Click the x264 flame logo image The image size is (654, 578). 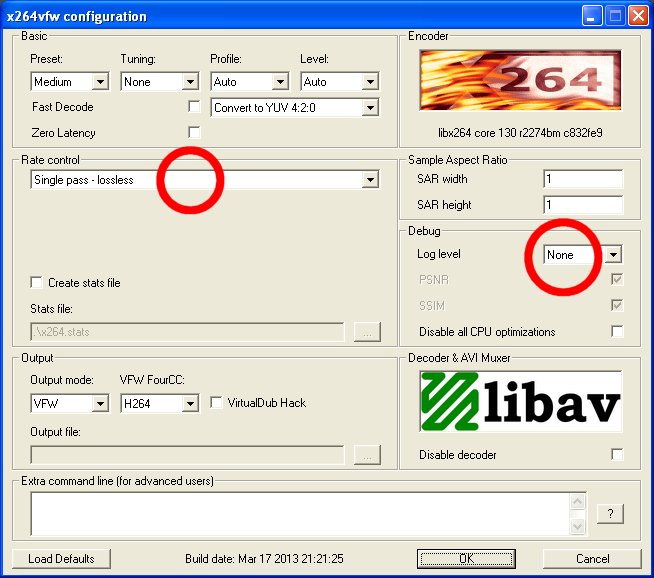(520, 80)
